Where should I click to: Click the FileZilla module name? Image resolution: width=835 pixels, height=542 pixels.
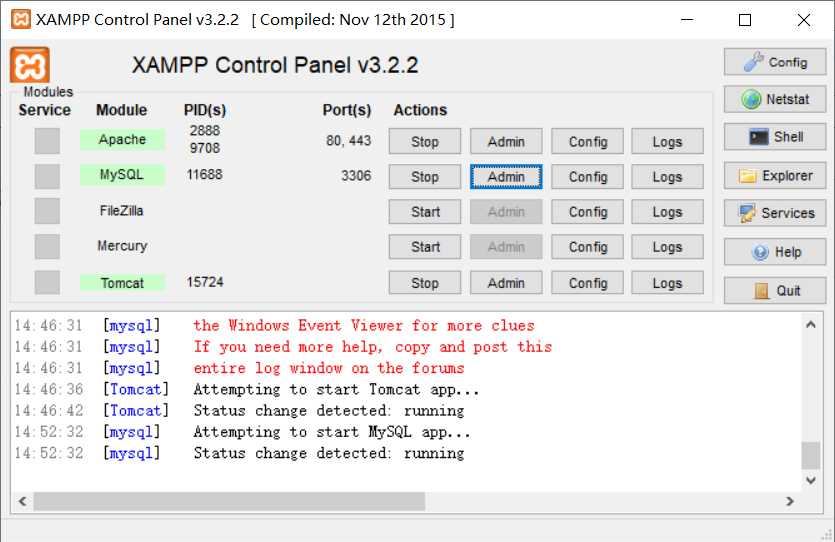(x=121, y=211)
